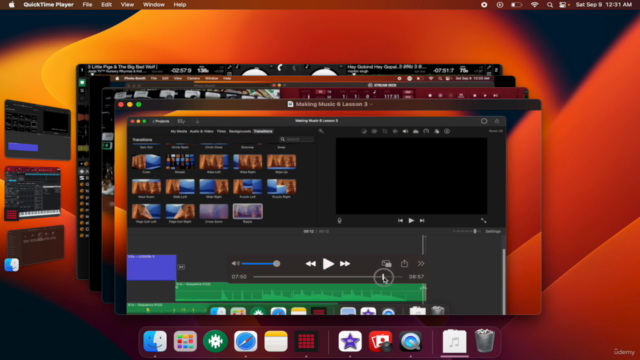The width and height of the screenshot is (640, 360).
Task: Select the Wipe Left transition thumbnail
Action: pyautogui.click(x=214, y=162)
